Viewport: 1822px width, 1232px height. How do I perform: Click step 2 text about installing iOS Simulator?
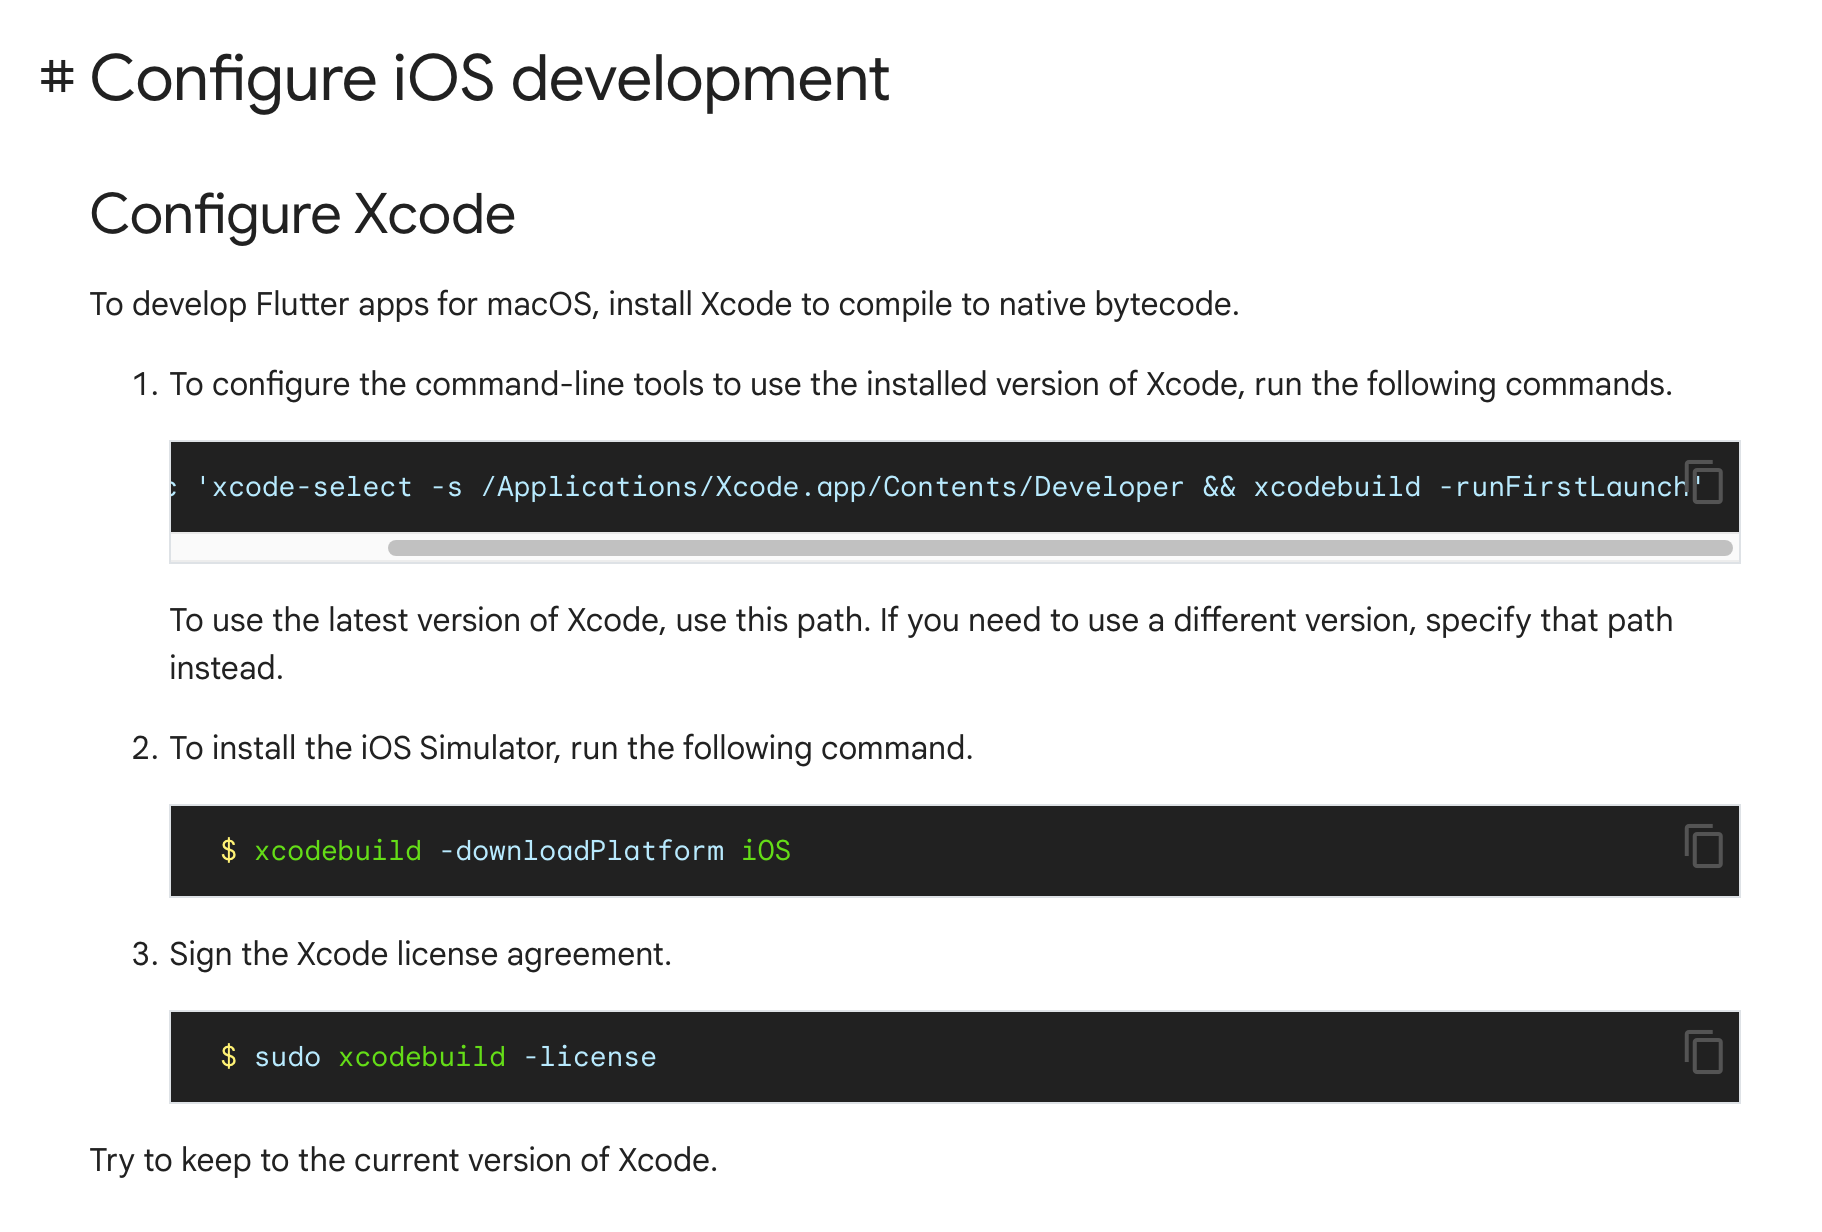pyautogui.click(x=571, y=748)
